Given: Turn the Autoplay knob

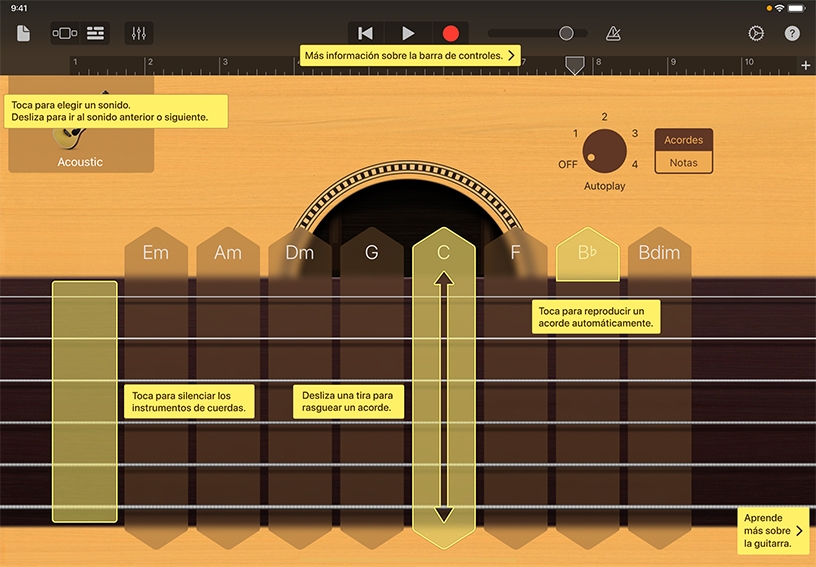Looking at the screenshot, I should (604, 151).
